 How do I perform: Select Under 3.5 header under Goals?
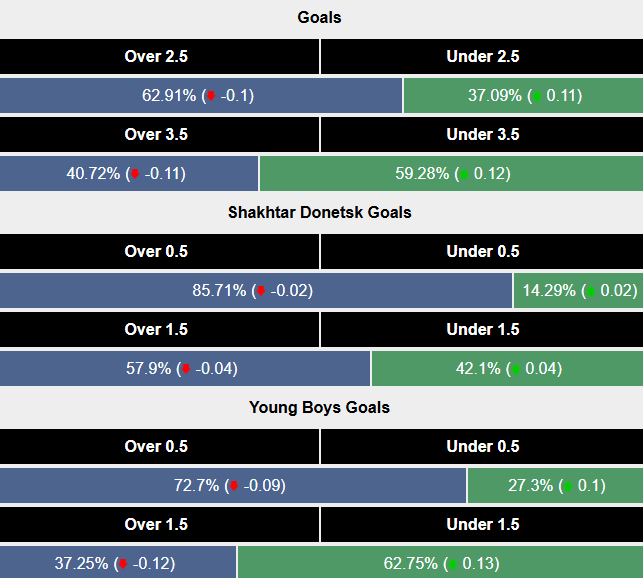point(482,135)
